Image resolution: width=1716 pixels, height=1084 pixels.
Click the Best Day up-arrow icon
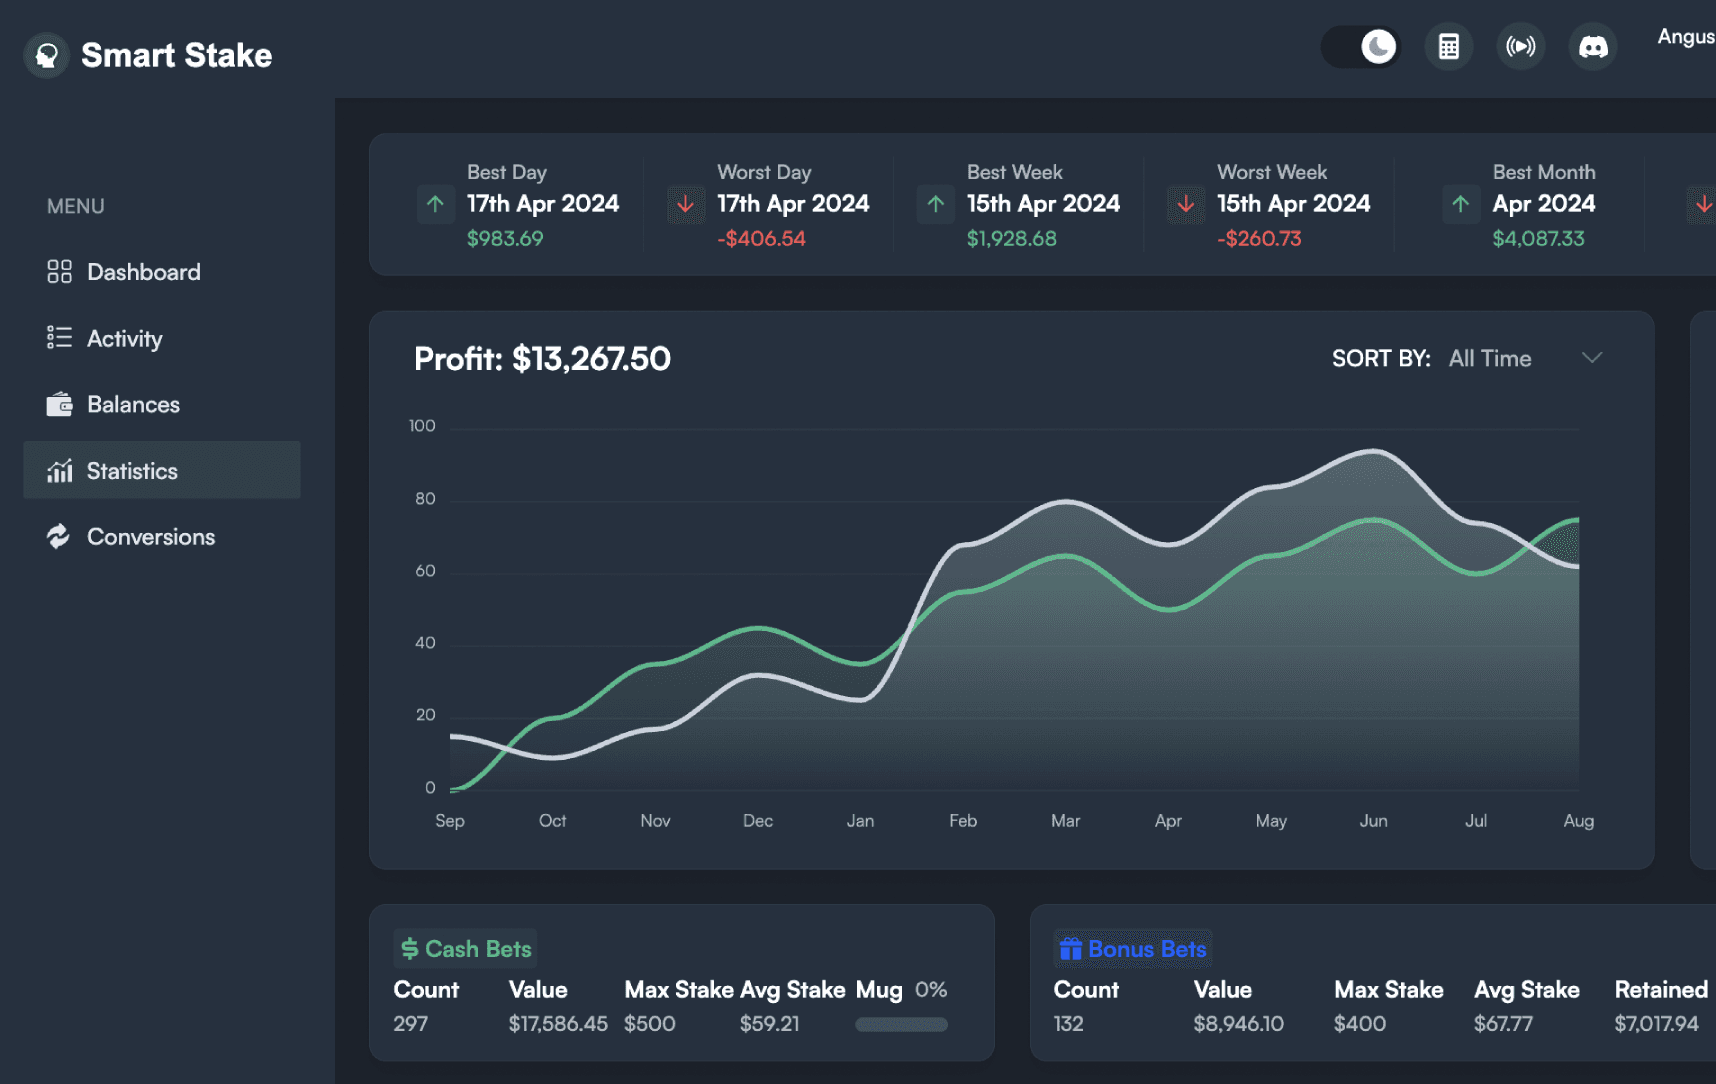[x=435, y=204]
